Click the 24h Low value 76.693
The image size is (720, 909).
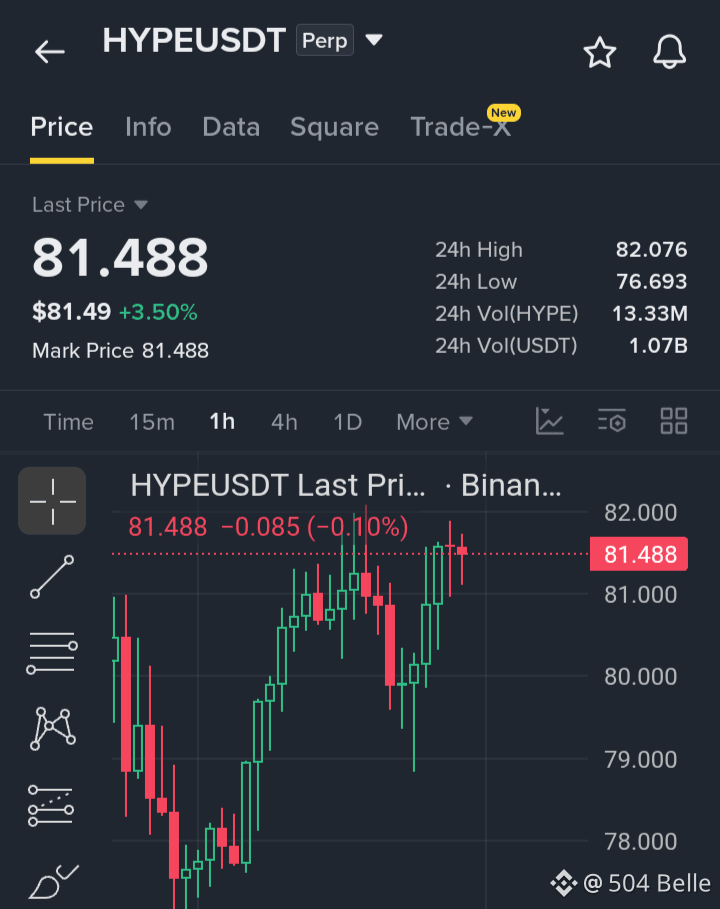pos(651,282)
